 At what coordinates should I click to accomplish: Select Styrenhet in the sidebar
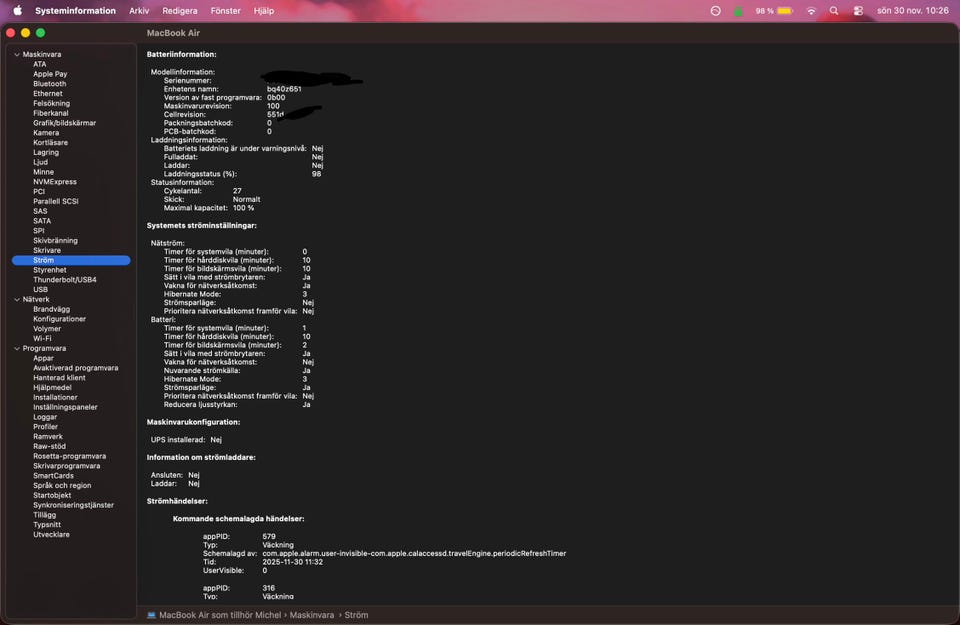click(50, 270)
